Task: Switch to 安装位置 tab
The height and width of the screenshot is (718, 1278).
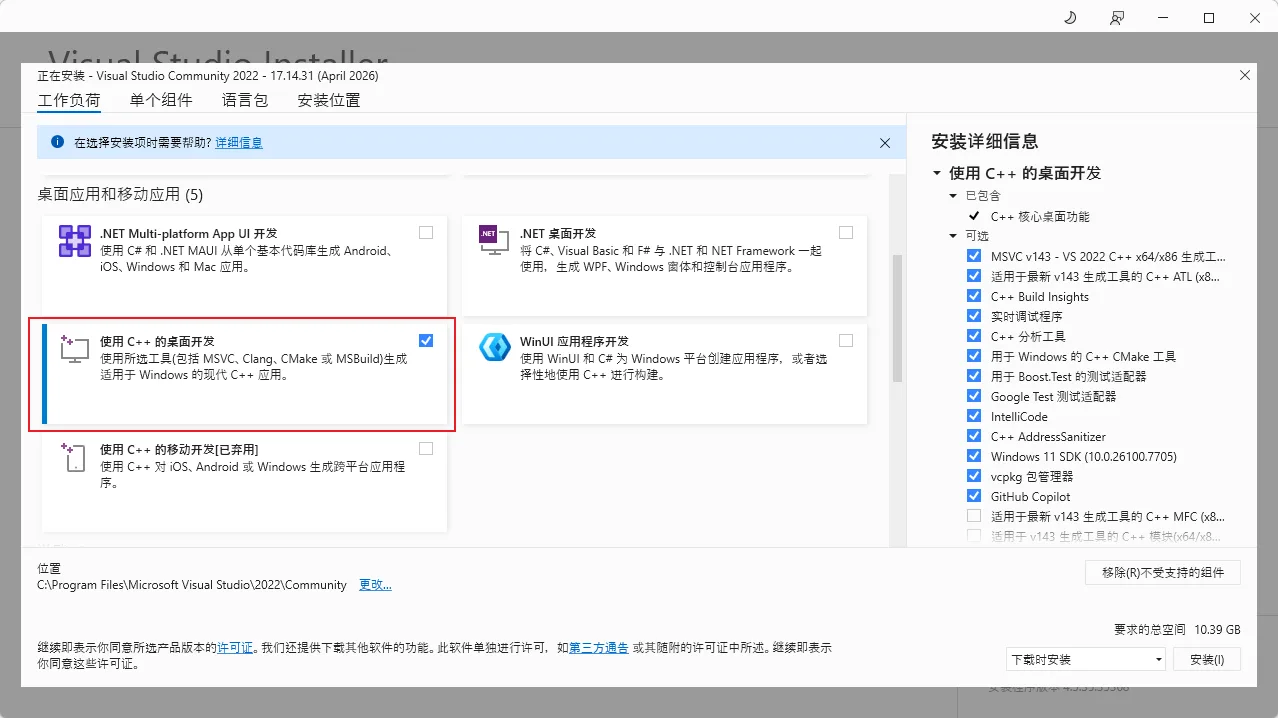Action: (329, 100)
